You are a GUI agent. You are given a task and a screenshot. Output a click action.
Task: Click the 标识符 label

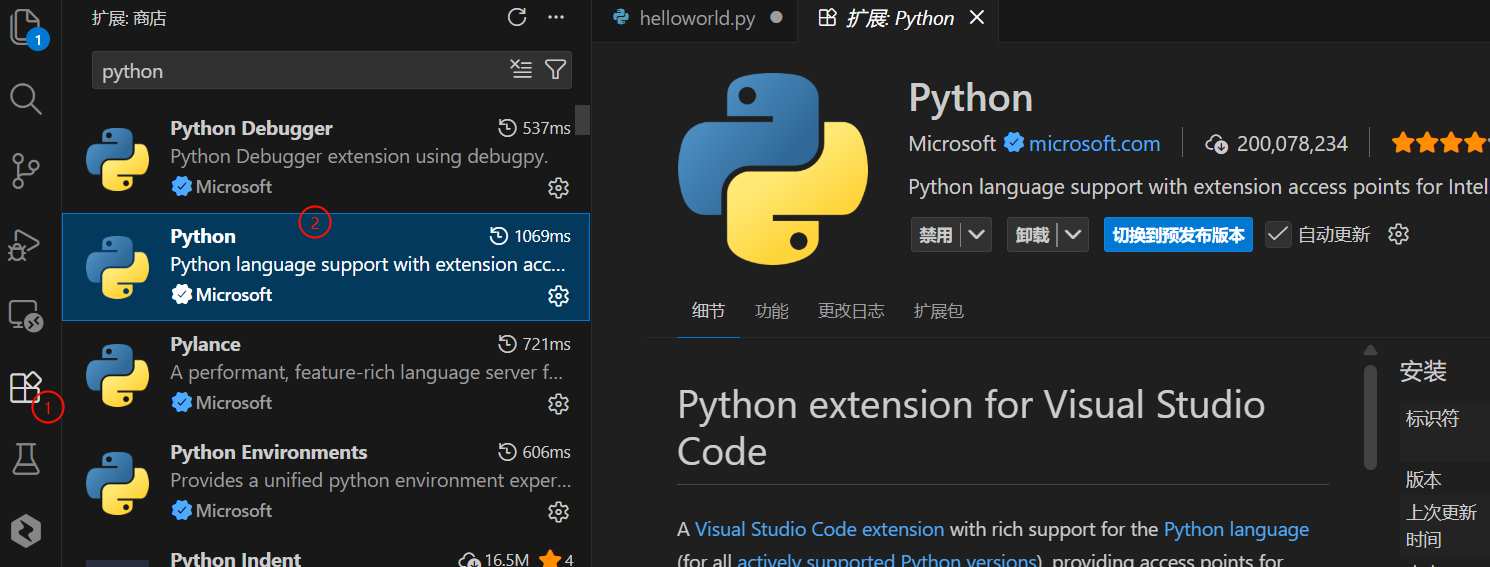pyautogui.click(x=1432, y=419)
